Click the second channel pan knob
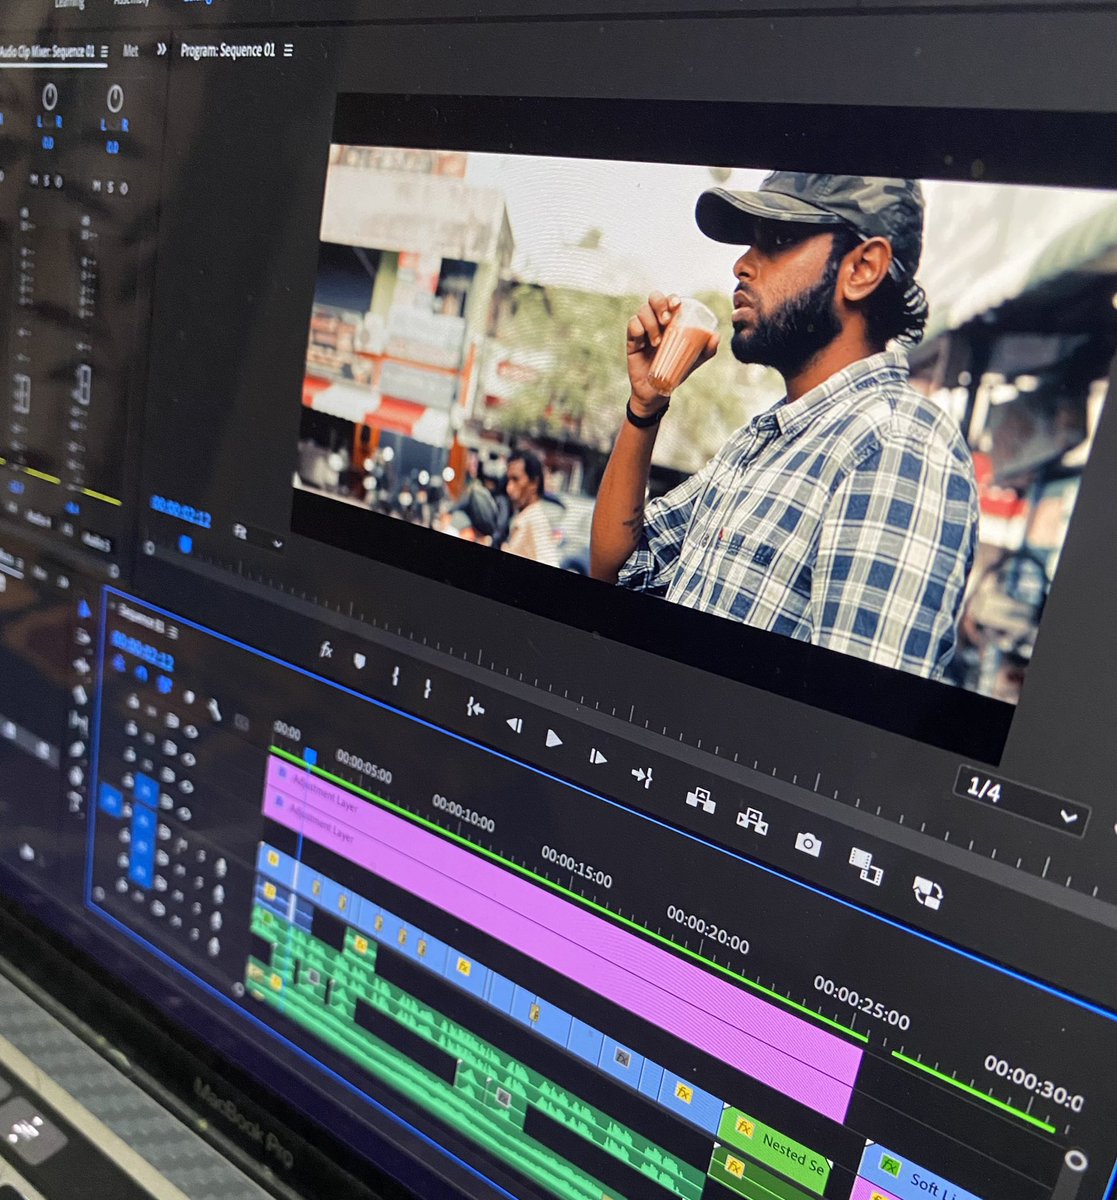The width and height of the screenshot is (1117, 1200). click(x=115, y=98)
